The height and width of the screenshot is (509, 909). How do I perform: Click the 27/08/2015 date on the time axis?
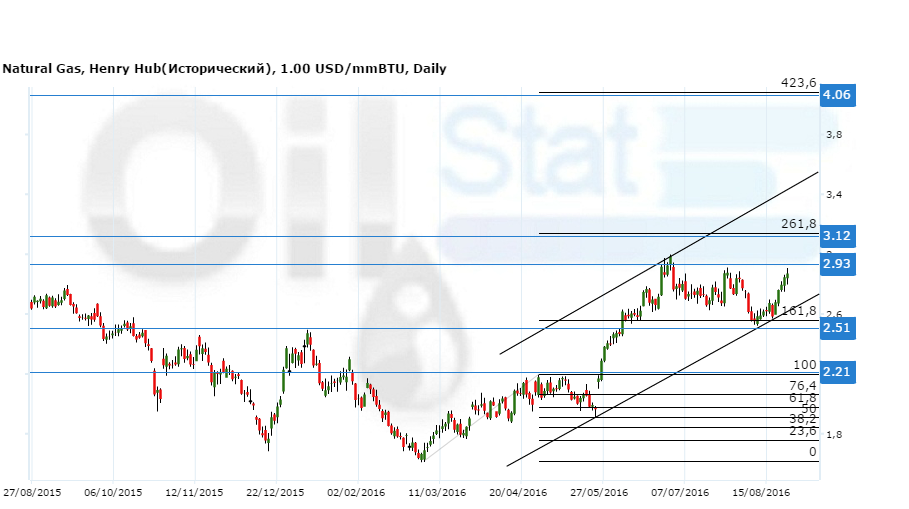point(32,492)
